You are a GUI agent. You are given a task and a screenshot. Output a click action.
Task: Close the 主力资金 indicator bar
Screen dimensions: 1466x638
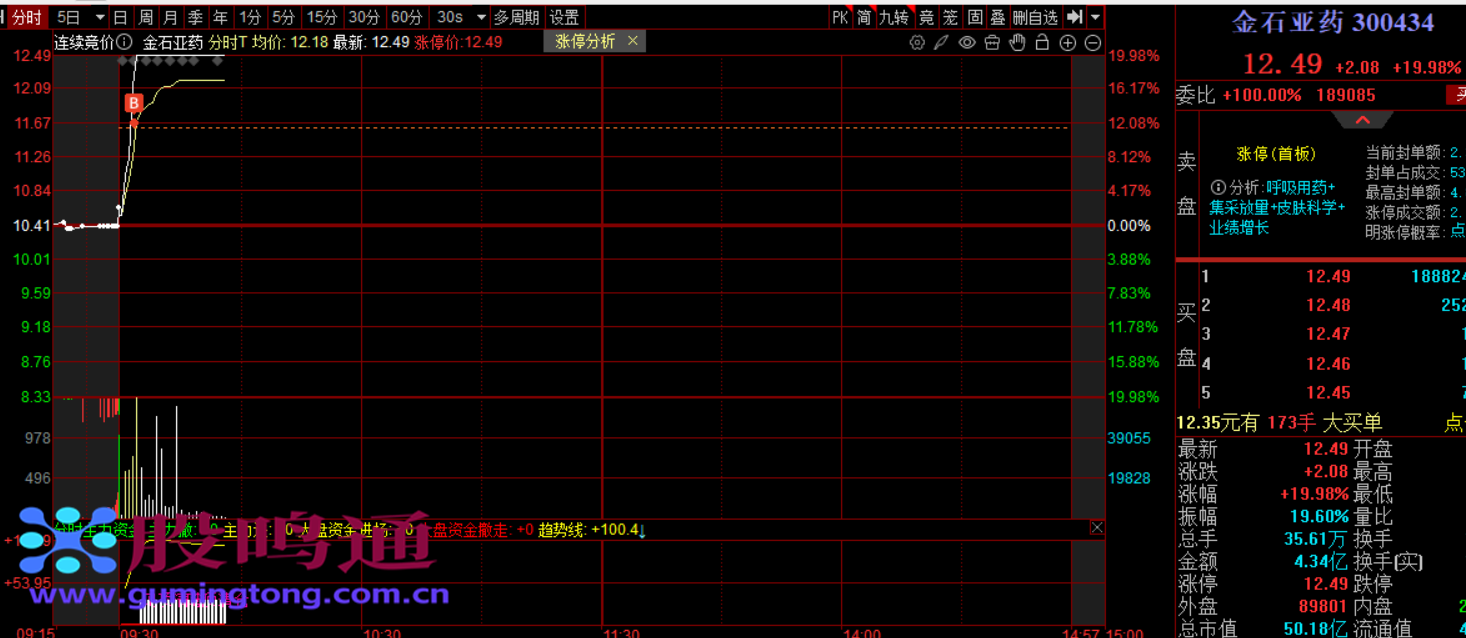coord(1097,528)
